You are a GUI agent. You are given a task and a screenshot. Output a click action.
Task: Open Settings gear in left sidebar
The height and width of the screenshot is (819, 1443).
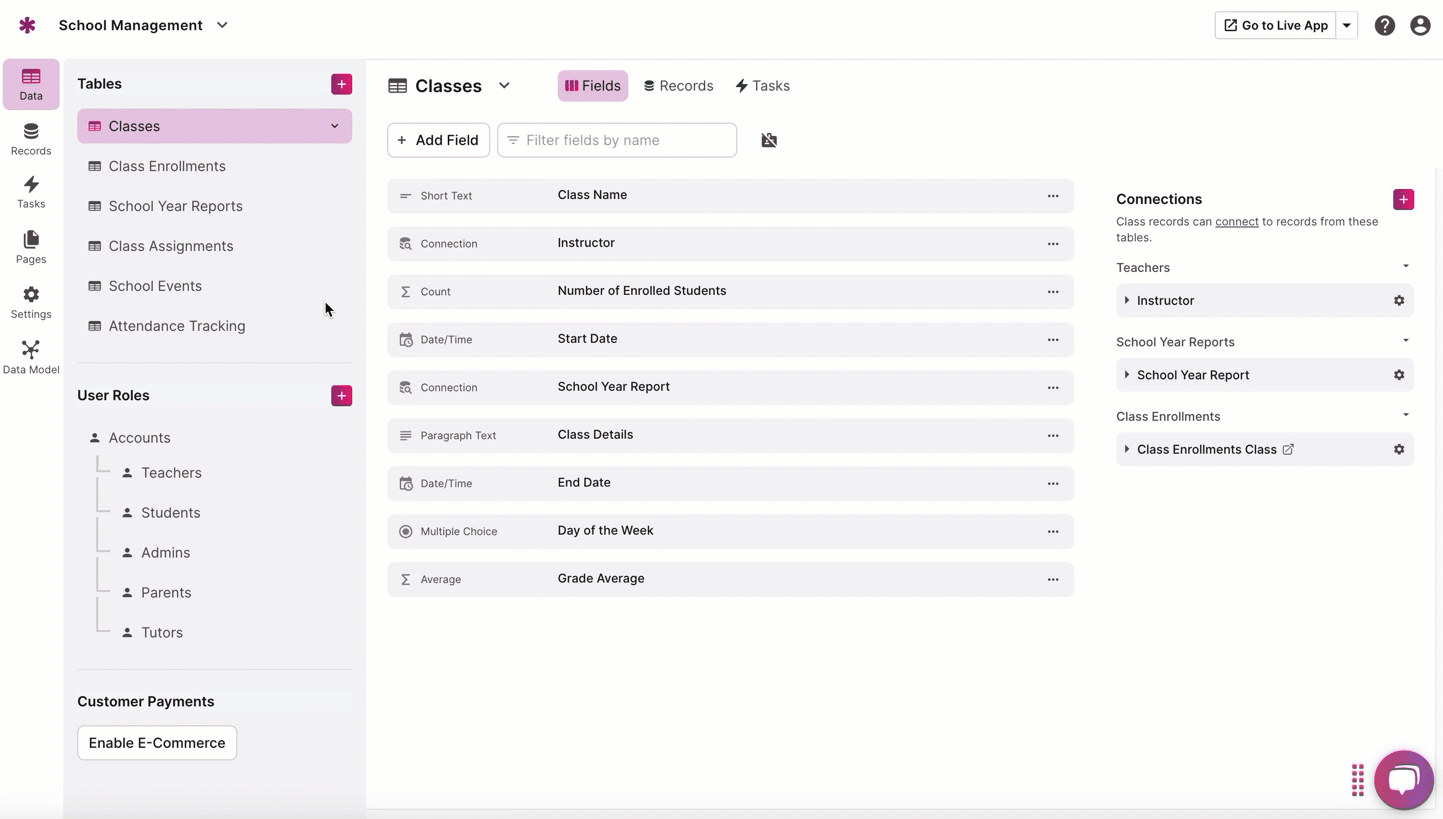(x=31, y=302)
